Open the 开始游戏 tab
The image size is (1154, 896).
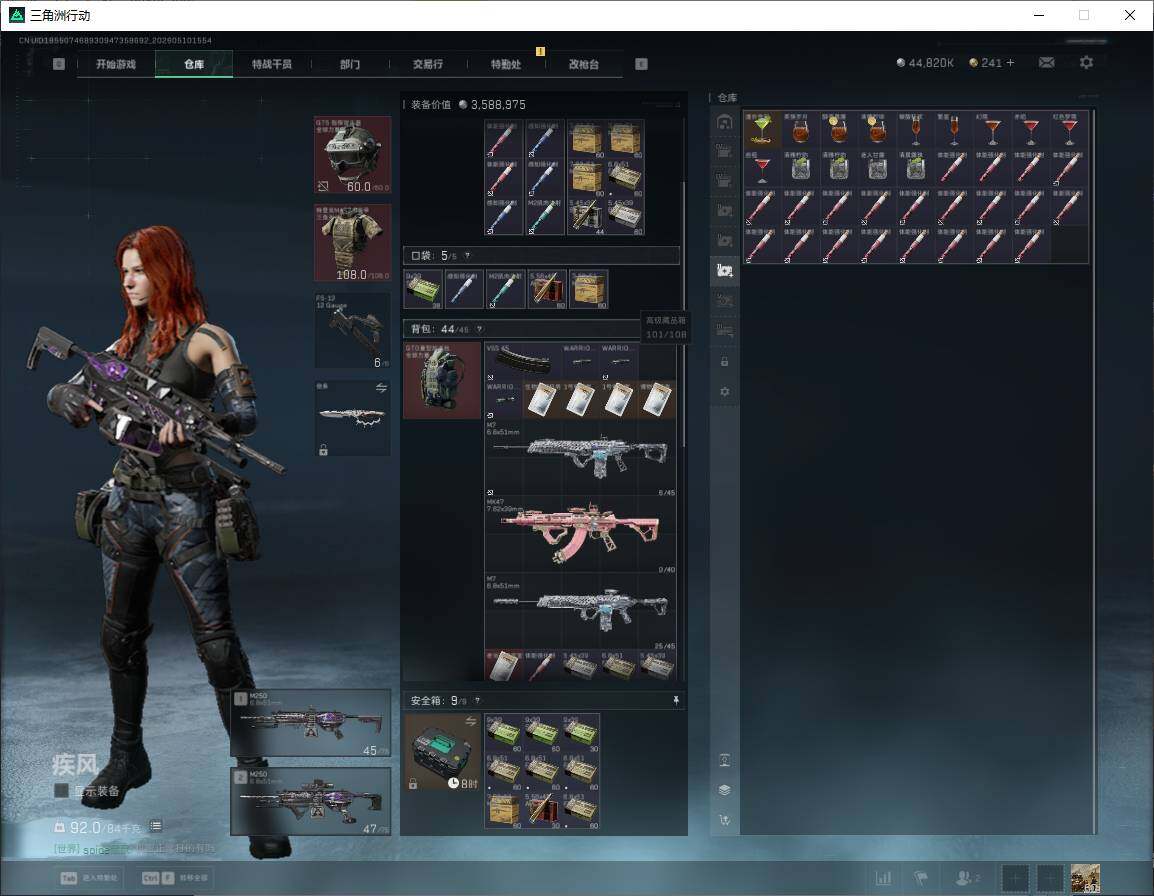[x=116, y=64]
